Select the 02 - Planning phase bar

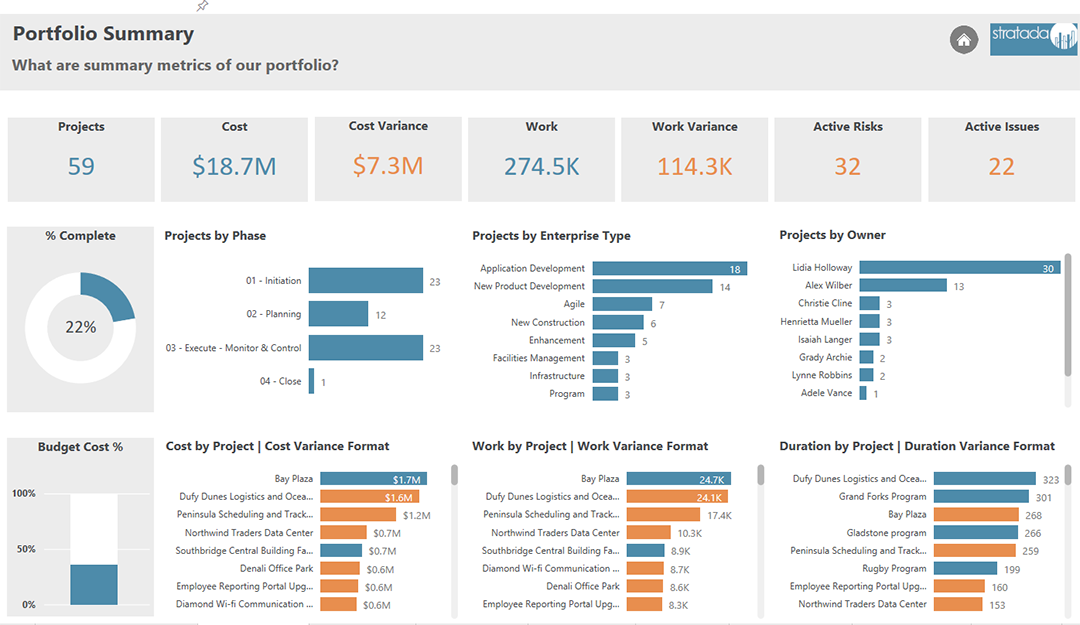(x=338, y=314)
